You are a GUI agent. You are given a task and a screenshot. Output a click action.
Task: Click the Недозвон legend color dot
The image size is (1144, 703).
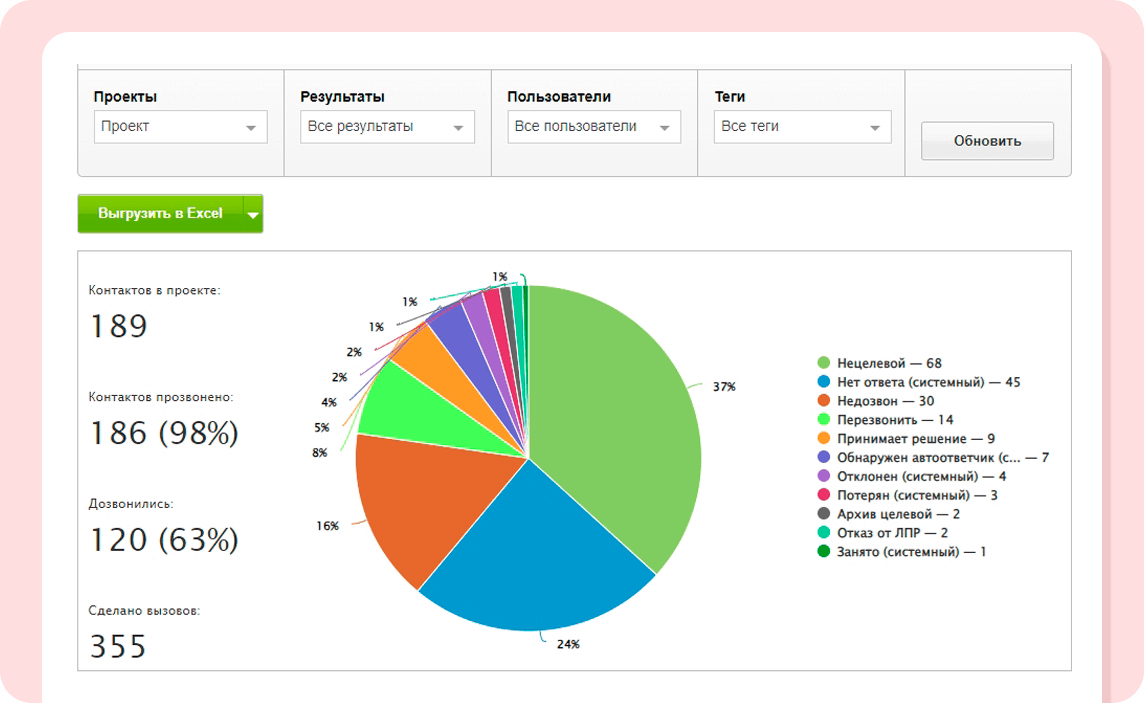click(x=824, y=400)
